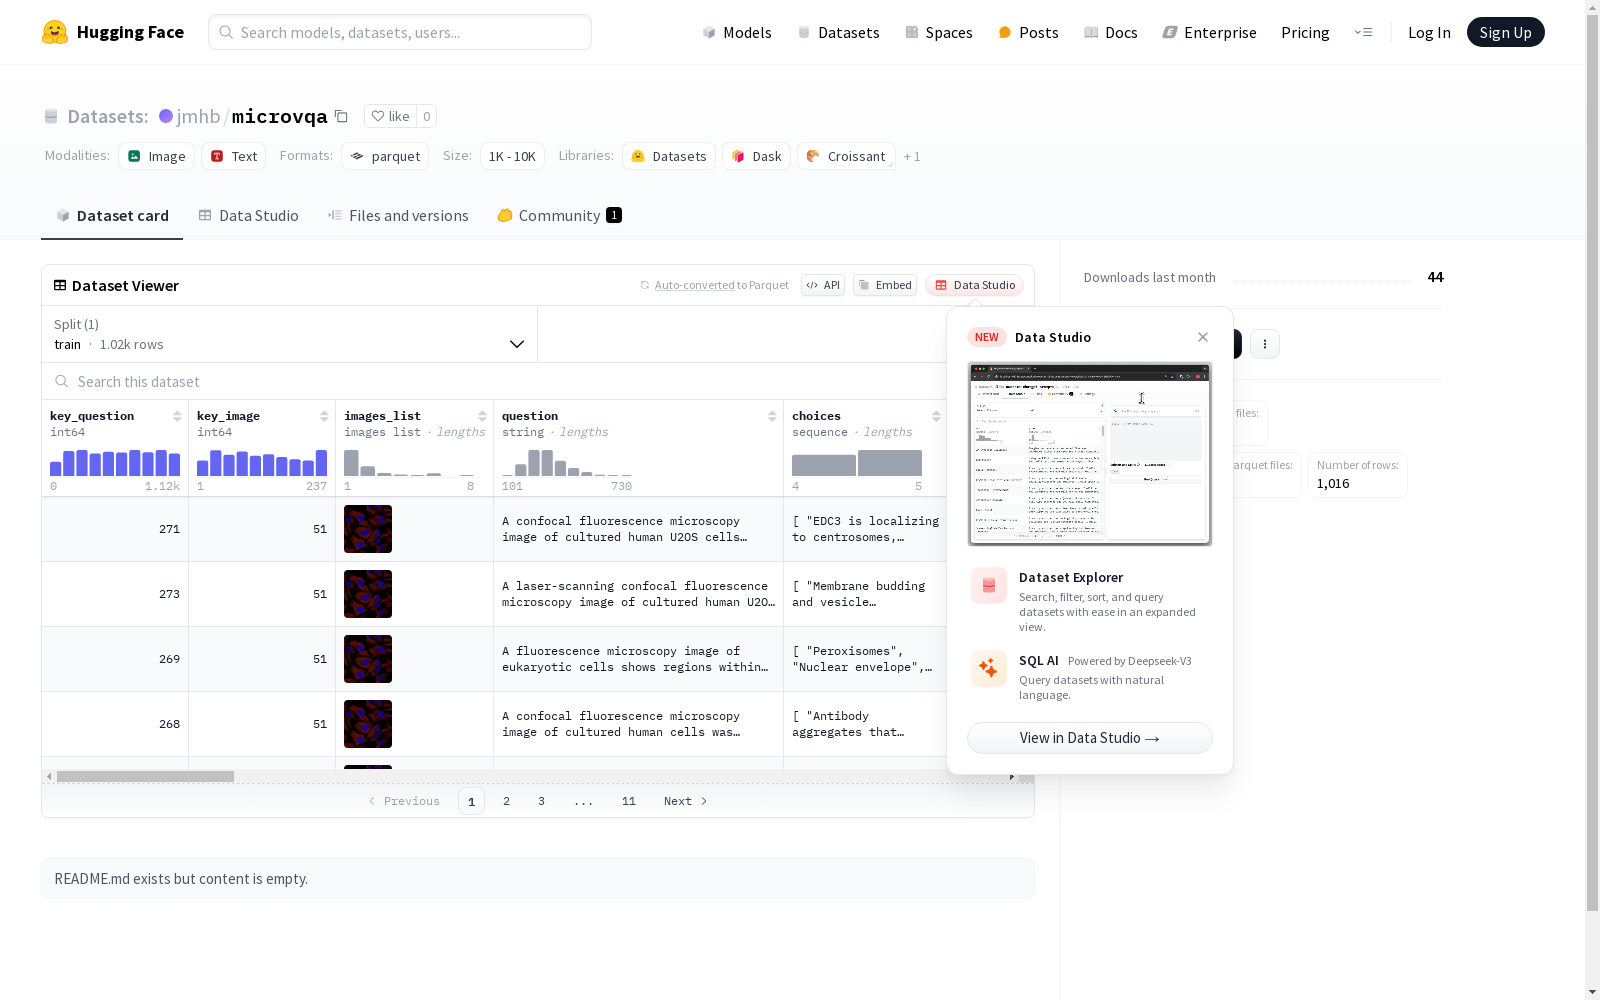This screenshot has height=1000, width=1600.
Task: Sort by key_question column
Action: click(177, 416)
